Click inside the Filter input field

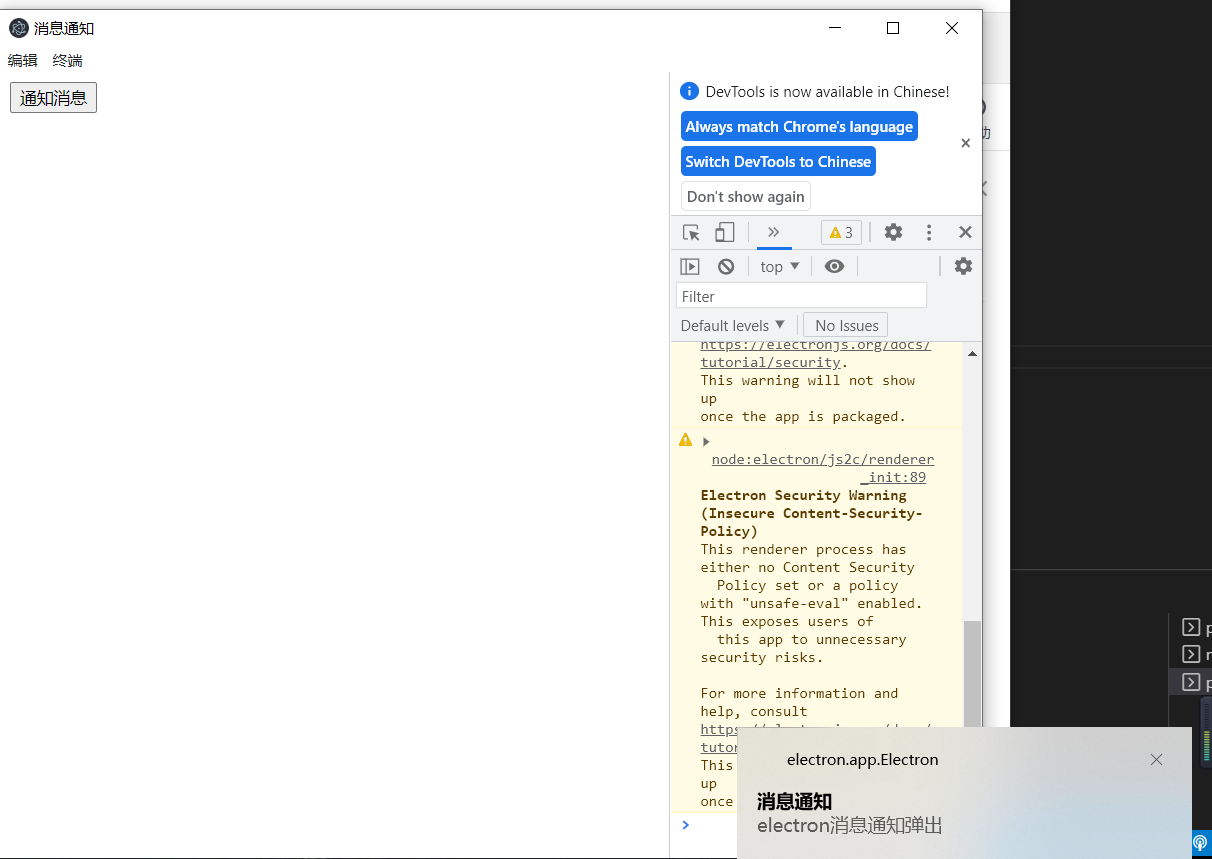(x=800, y=295)
